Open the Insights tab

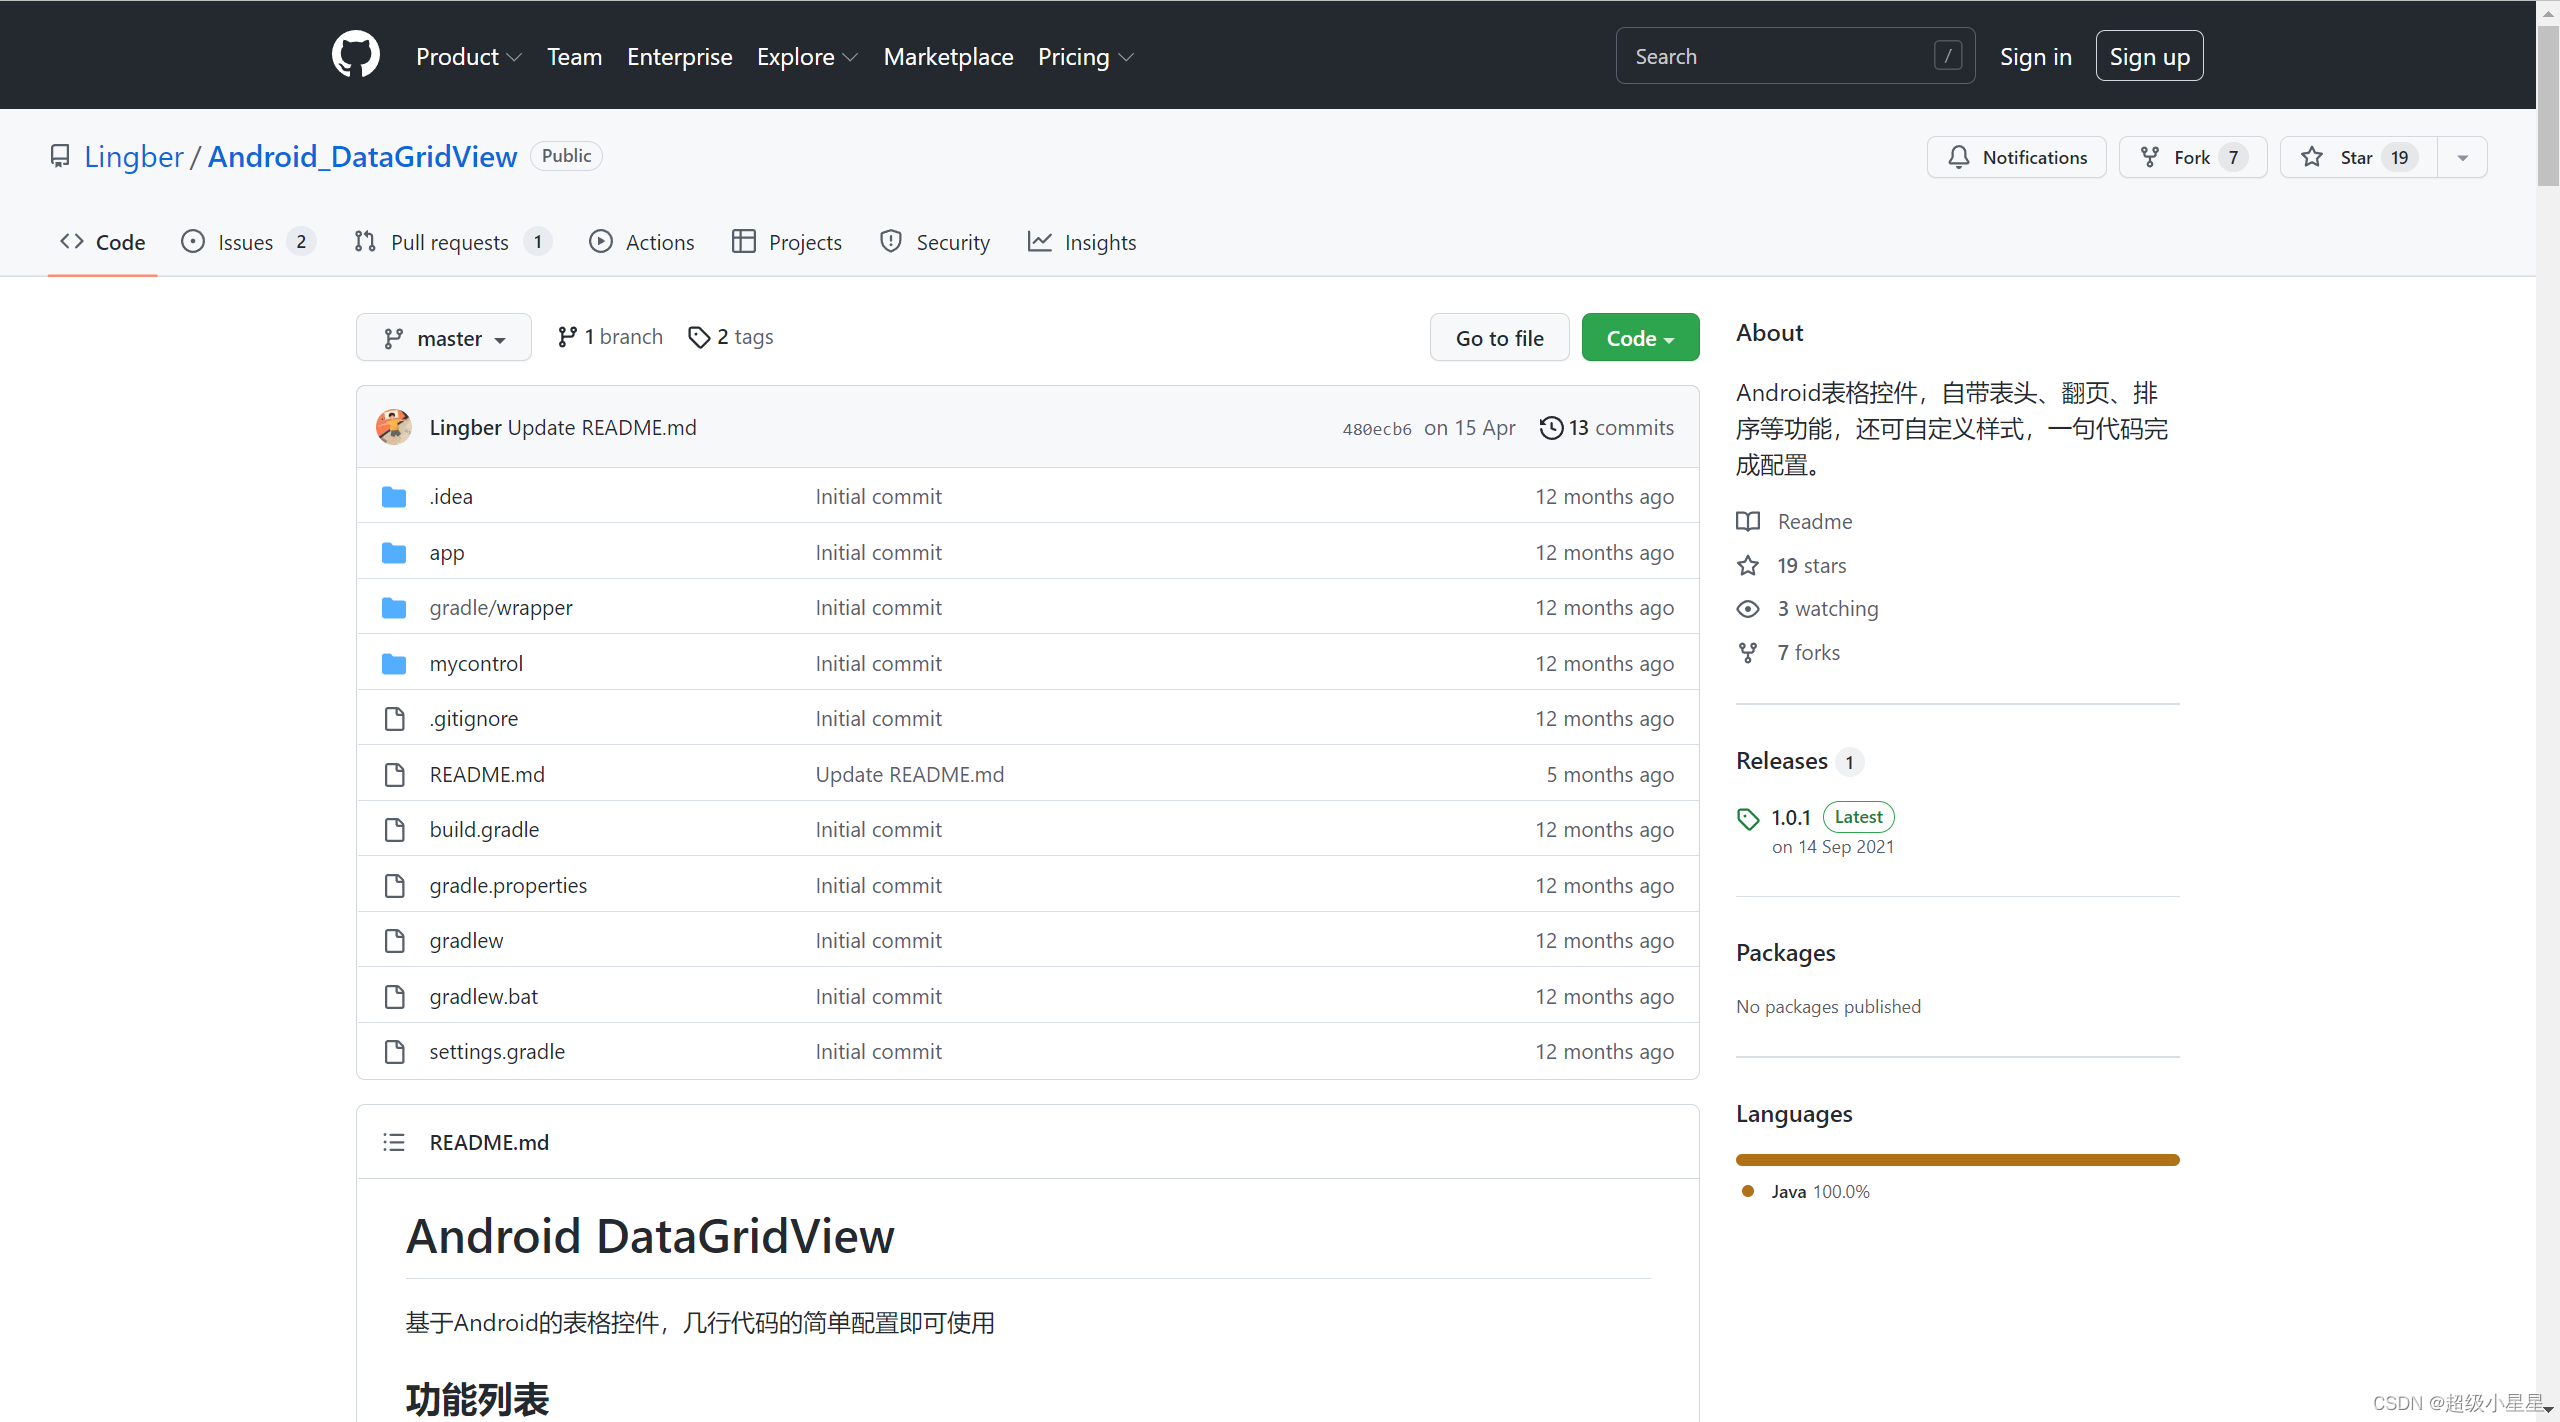pos(1082,242)
